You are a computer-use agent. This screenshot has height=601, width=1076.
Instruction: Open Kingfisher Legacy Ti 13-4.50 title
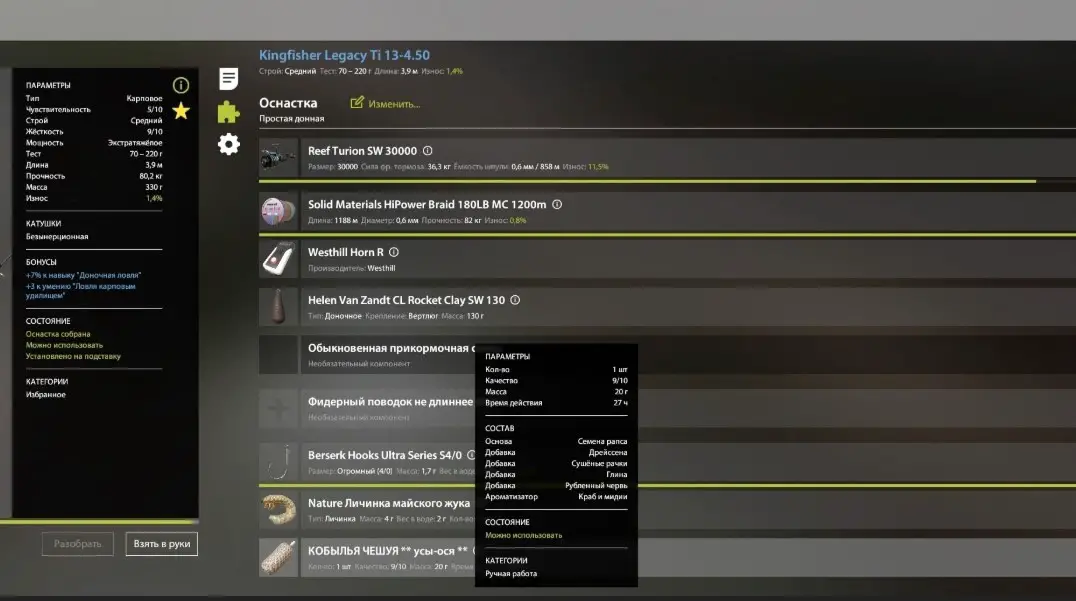(x=344, y=56)
